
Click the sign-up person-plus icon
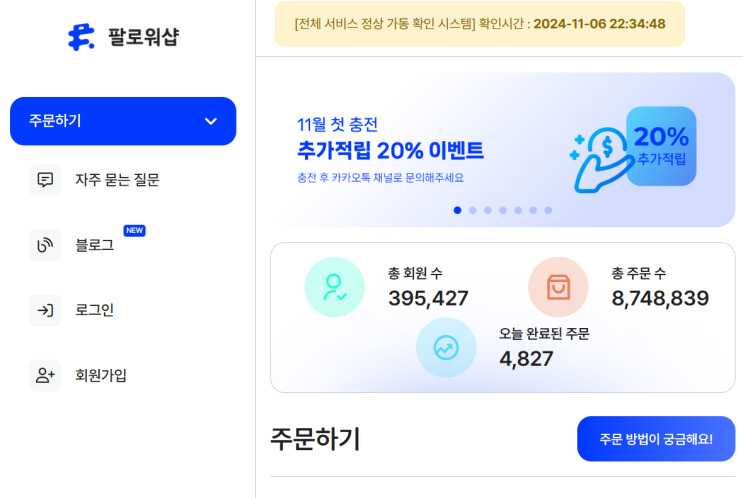point(45,376)
